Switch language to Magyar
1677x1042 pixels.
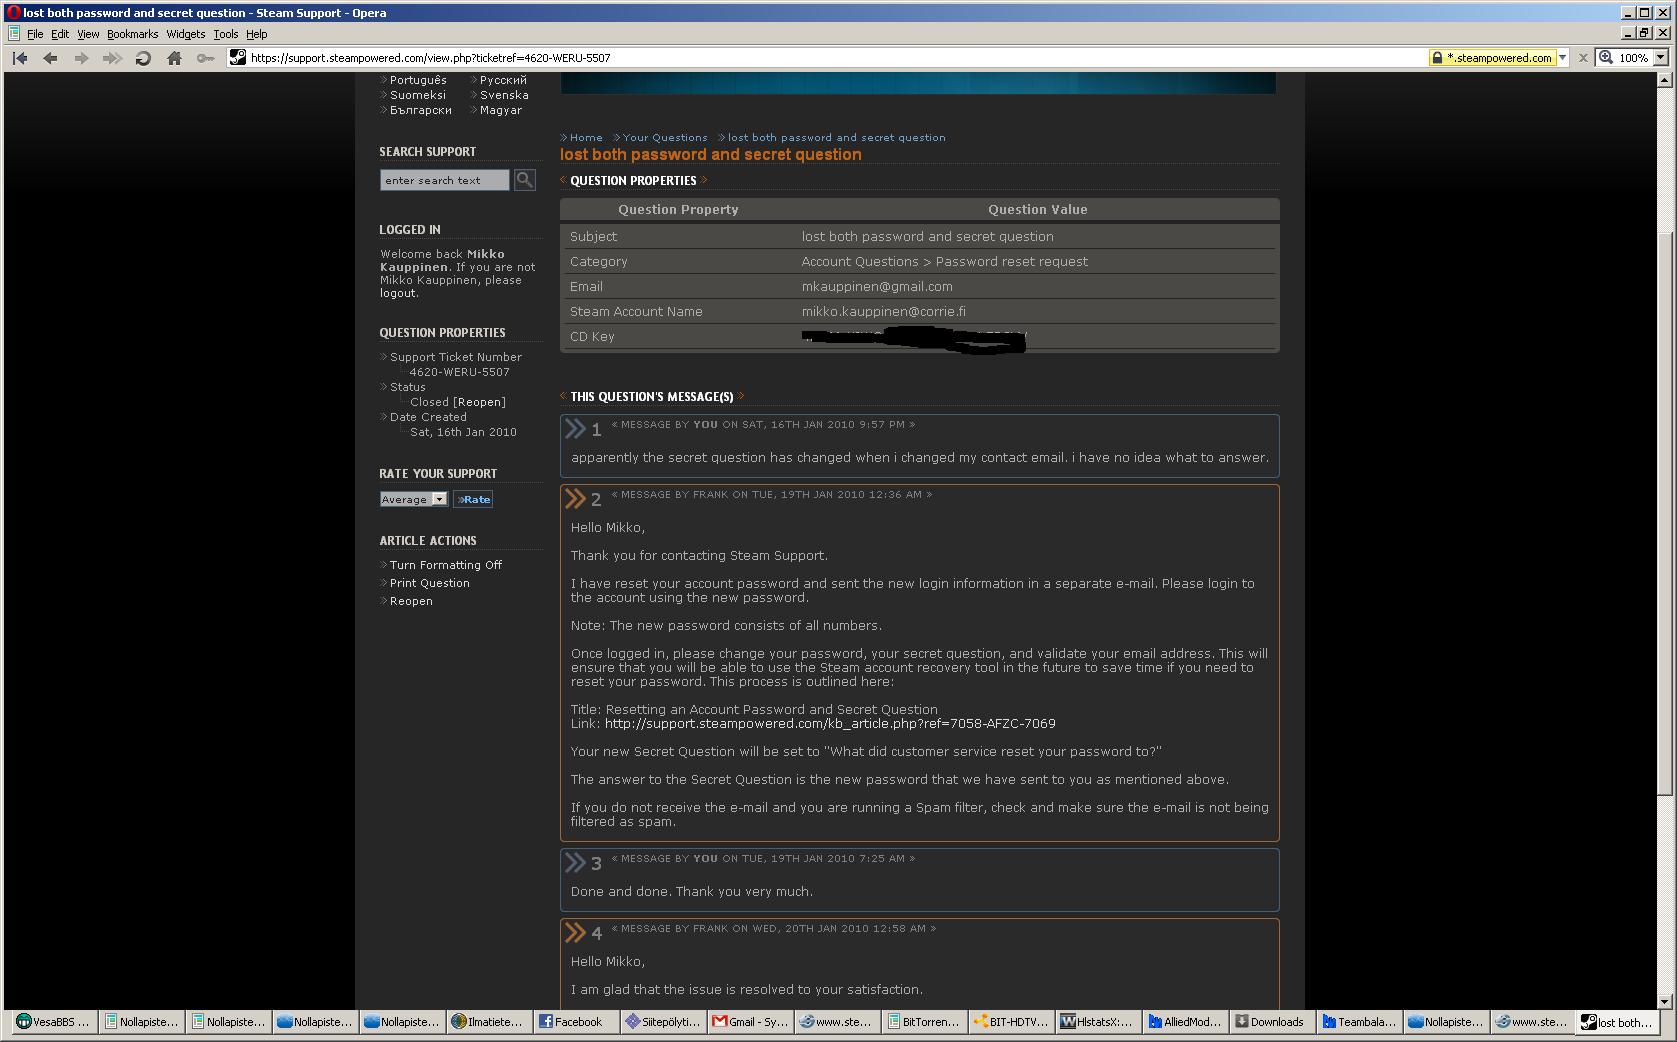click(501, 110)
